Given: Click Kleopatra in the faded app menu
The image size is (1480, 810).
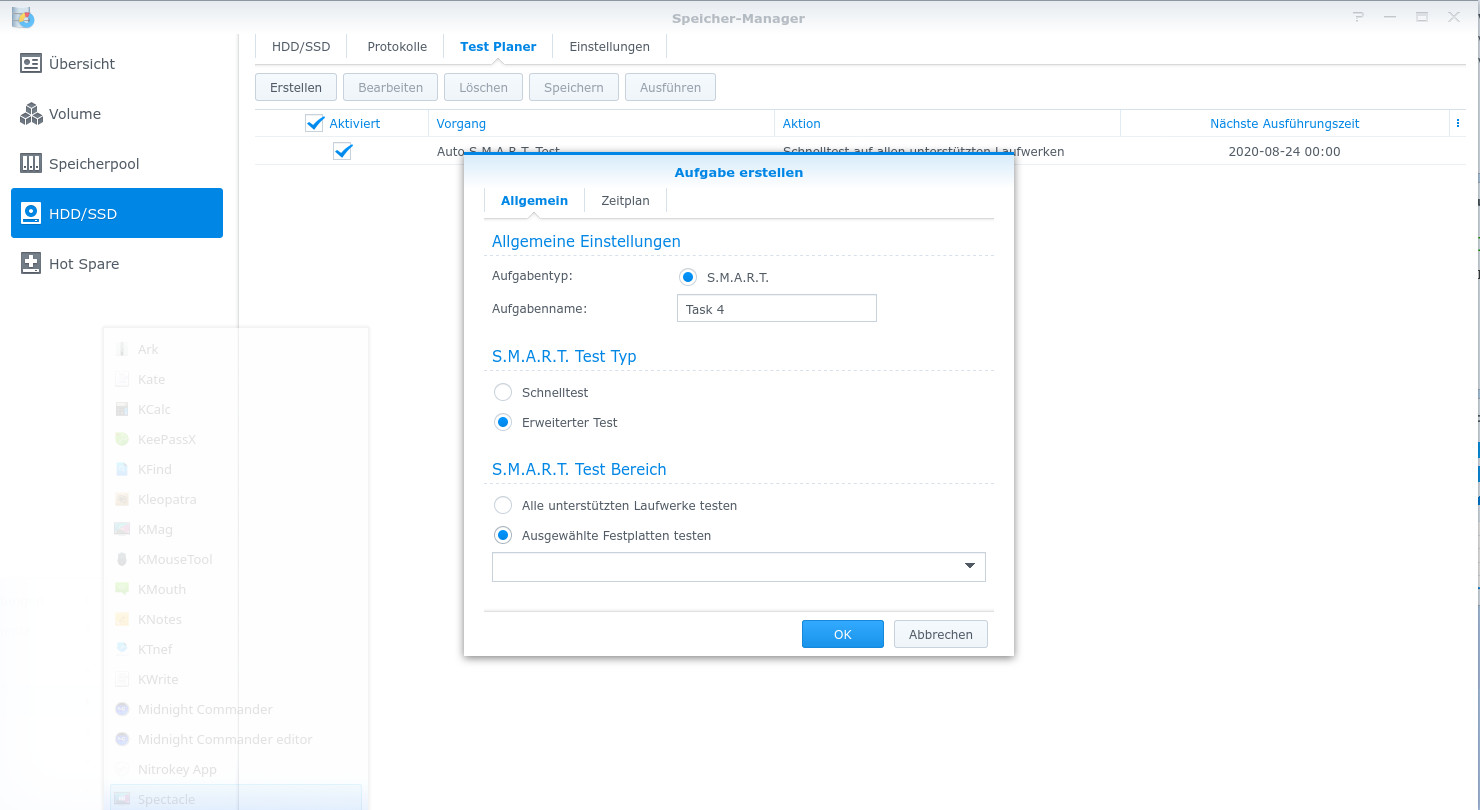Looking at the screenshot, I should pos(235,499).
